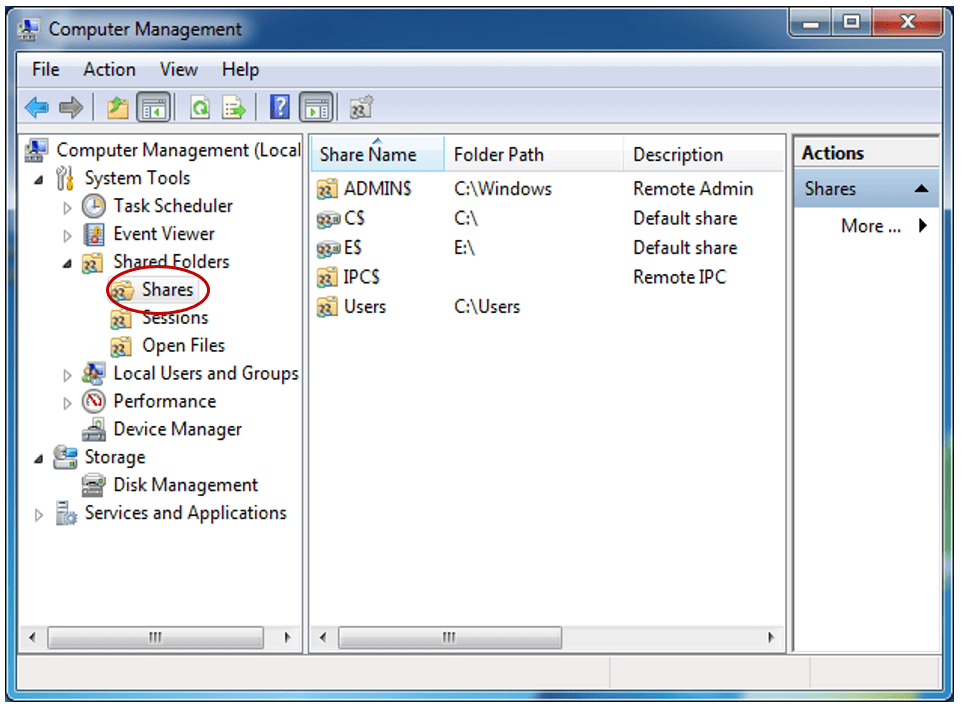Screen dimensions: 962x707
Task: Collapse the System Tools tree node arrow
Action: pos(39,180)
